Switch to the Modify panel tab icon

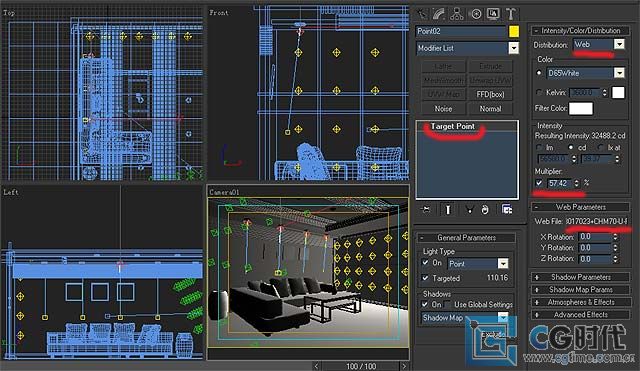tap(439, 14)
